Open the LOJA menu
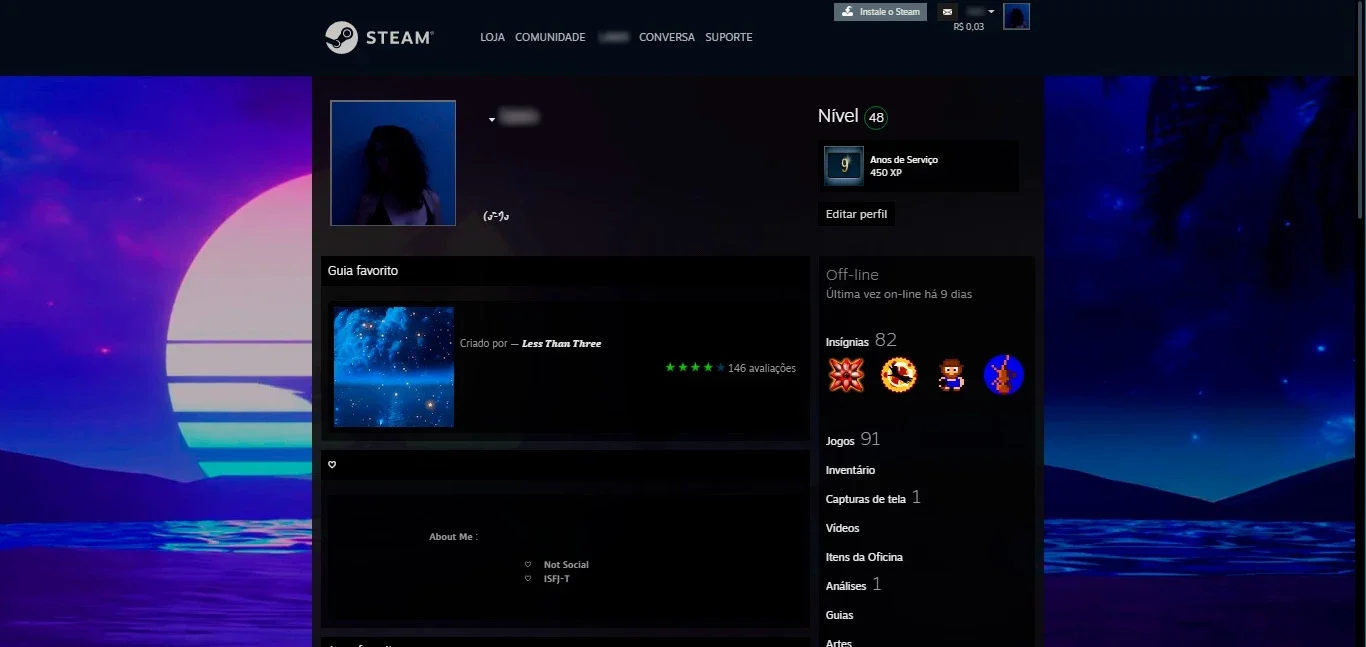 click(492, 37)
